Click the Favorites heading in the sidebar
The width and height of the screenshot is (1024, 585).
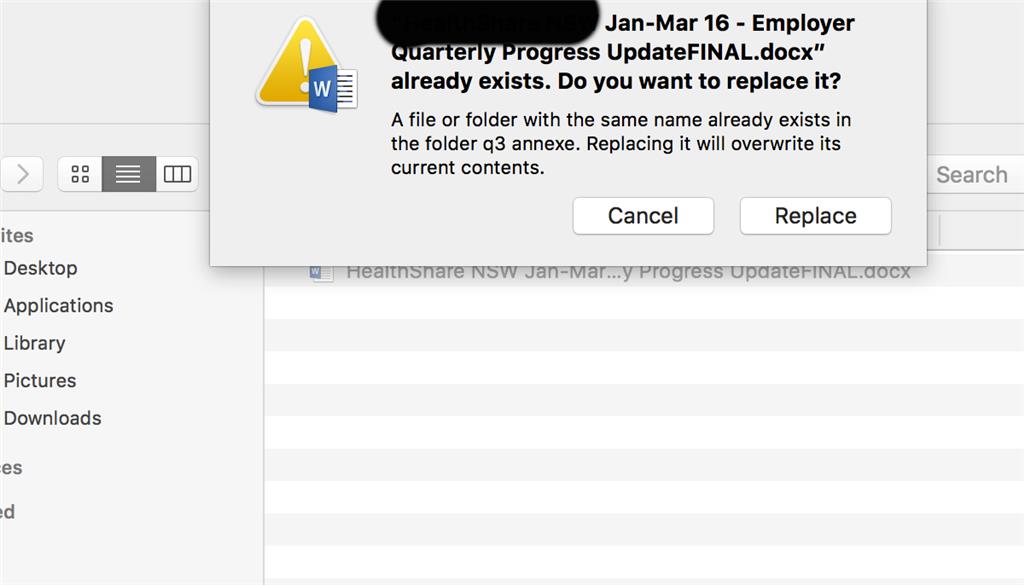coord(17,236)
